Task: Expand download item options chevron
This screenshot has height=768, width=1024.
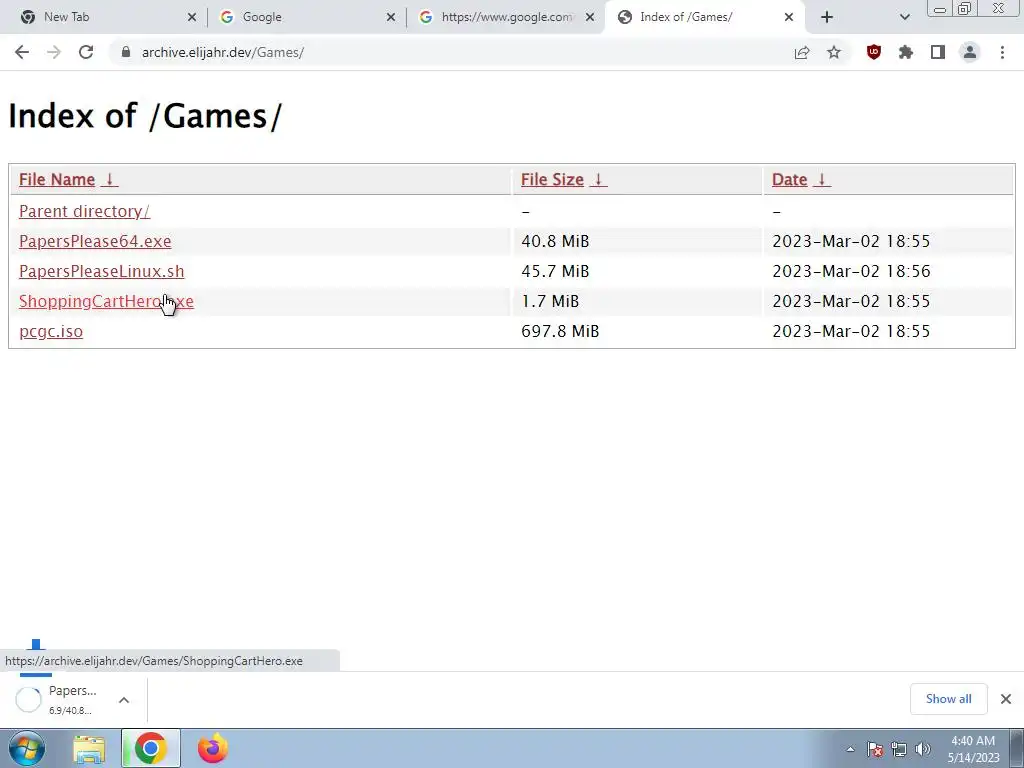Action: (x=124, y=699)
